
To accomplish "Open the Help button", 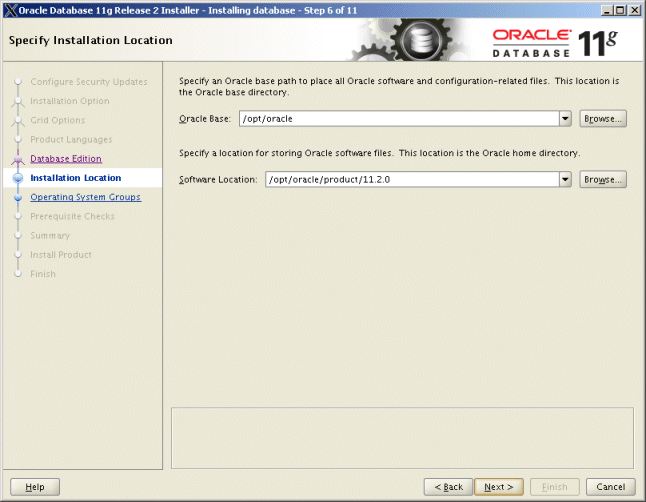I will pyautogui.click(x=35, y=487).
